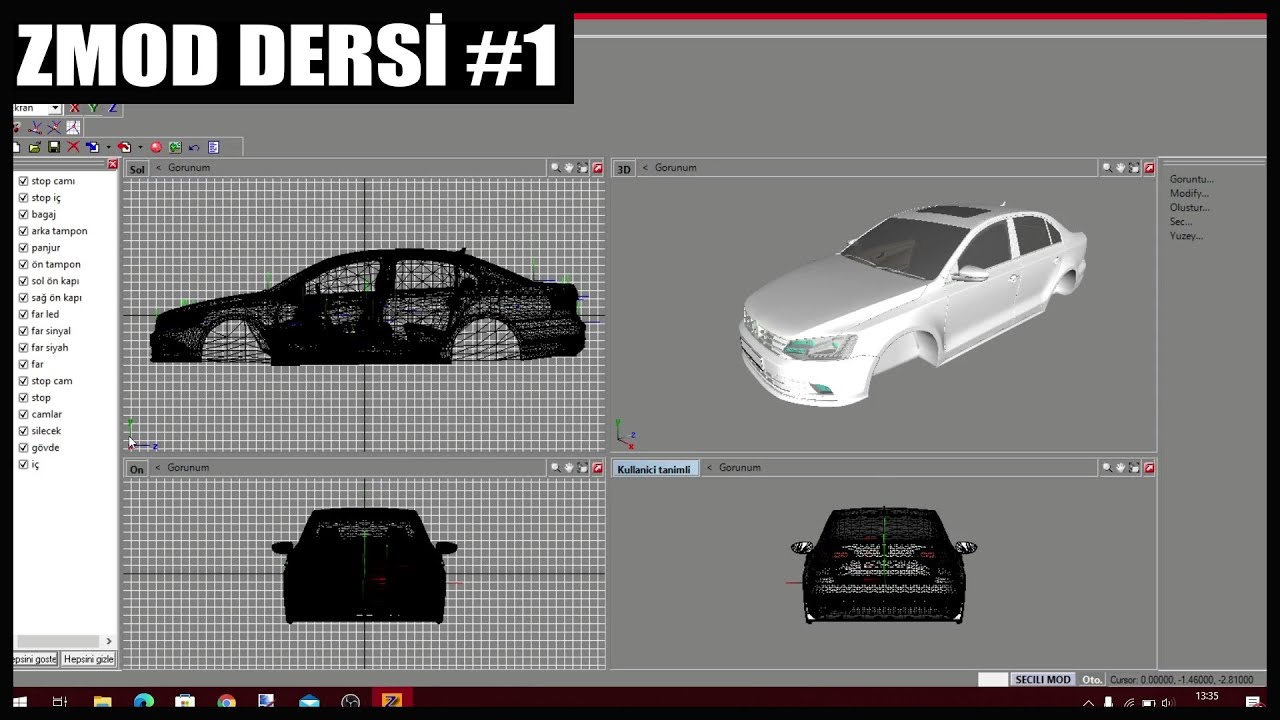The width and height of the screenshot is (1280, 720).
Task: Uncheck the 'far led' object checkbox
Action: pos(23,314)
